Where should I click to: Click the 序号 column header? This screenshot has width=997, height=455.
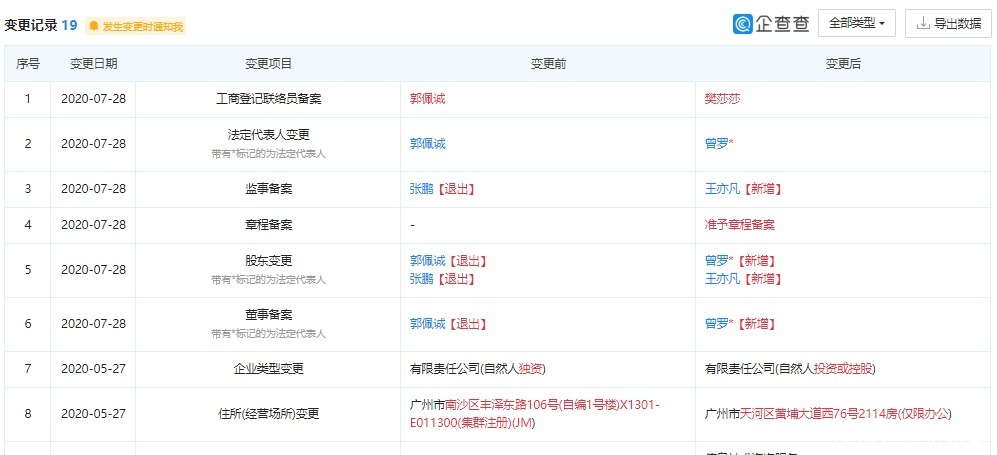coord(27,64)
